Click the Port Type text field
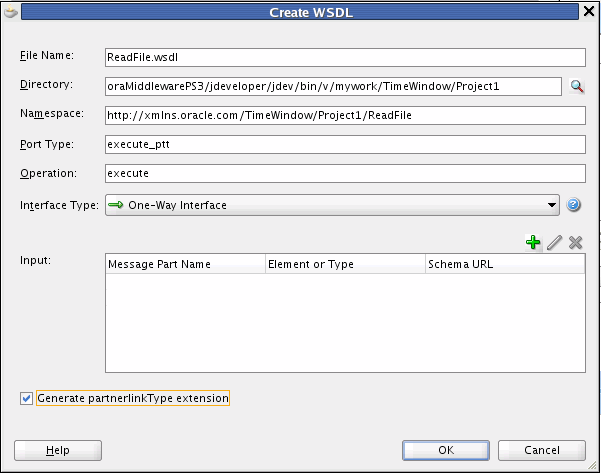The height and width of the screenshot is (473, 601). [x=344, y=144]
